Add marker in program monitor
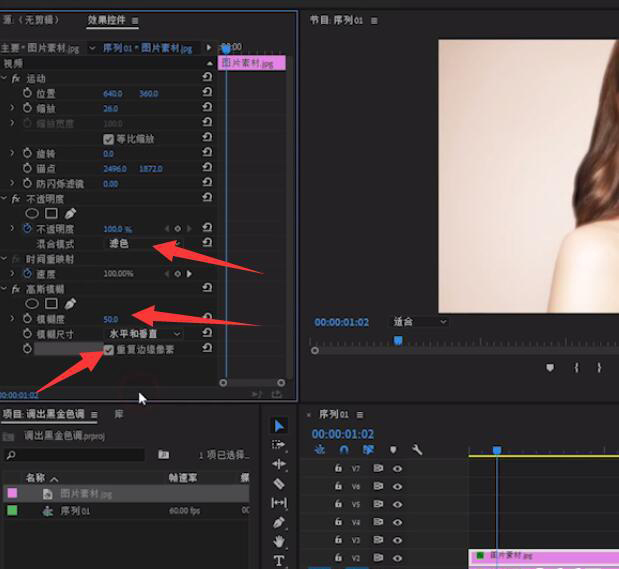The image size is (619, 569). click(x=550, y=368)
